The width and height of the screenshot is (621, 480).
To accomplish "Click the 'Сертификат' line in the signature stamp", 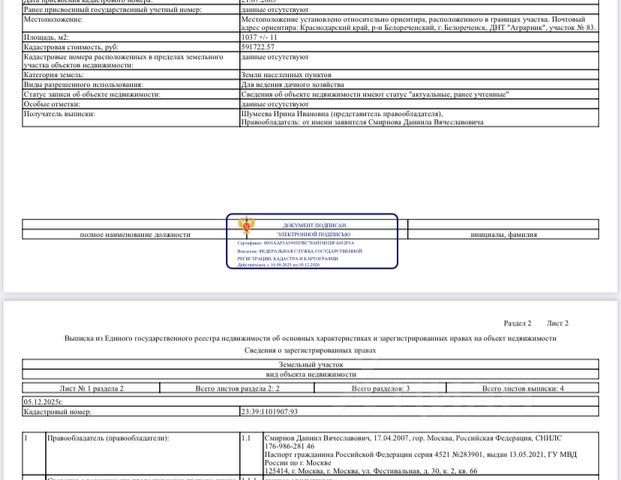I will coord(296,243).
